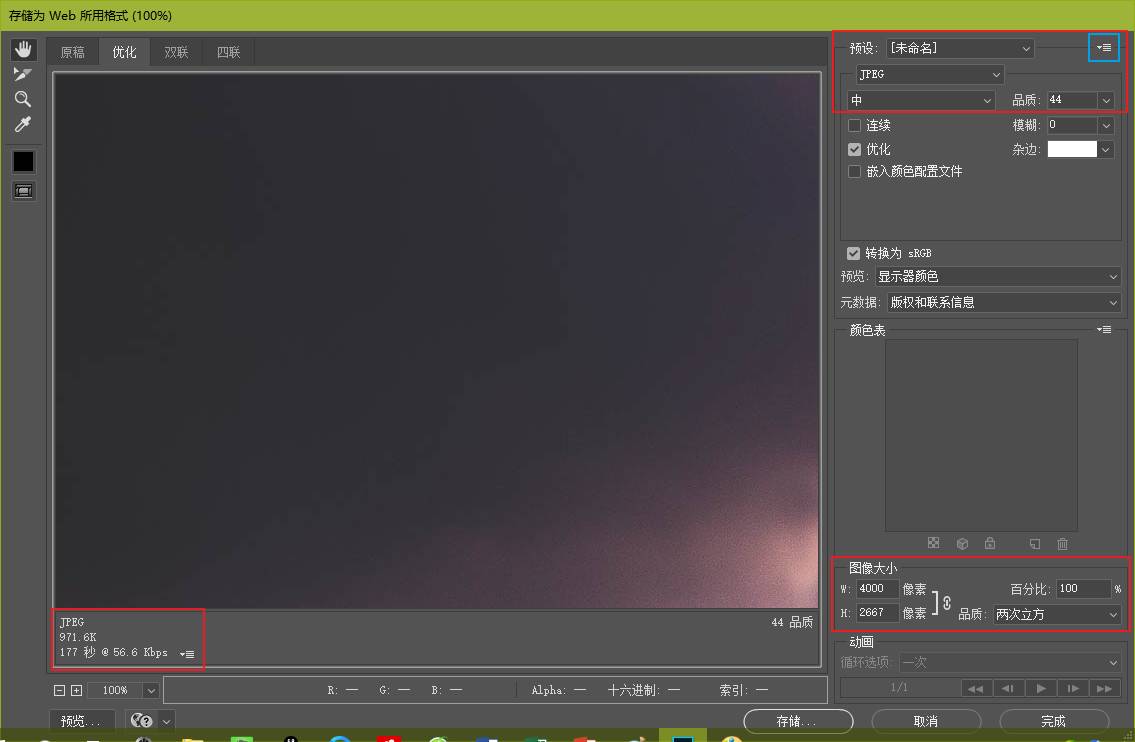This screenshot has height=742, width=1135.
Task: Click the trash delete color icon
Action: (1063, 544)
